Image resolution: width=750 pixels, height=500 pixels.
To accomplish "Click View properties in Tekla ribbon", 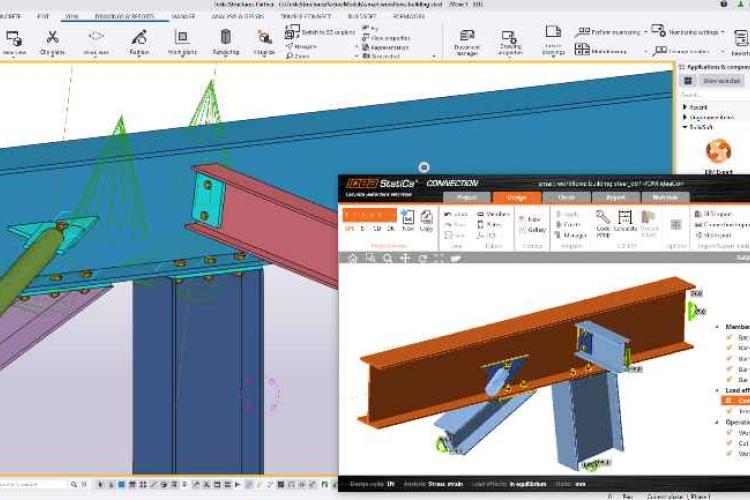I will (x=386, y=38).
